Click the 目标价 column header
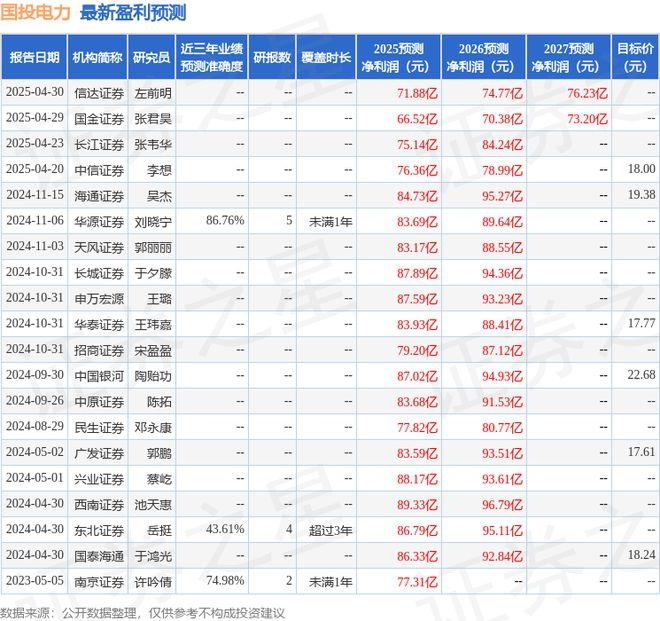Image resolution: width=660 pixels, height=621 pixels. (635, 57)
